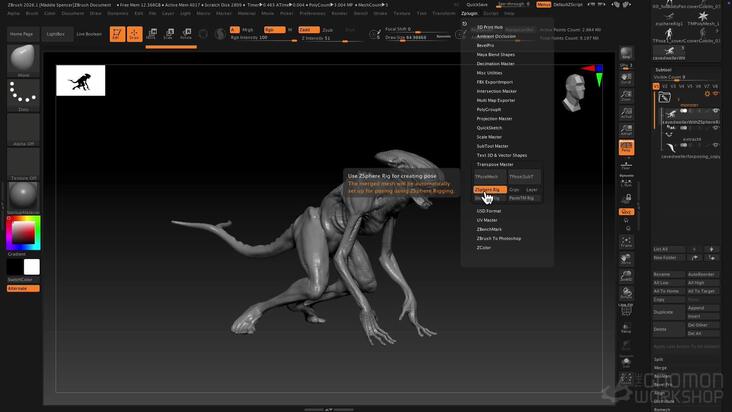Click the Duplicate subtool button
The height and width of the screenshot is (412, 732).
click(669, 312)
